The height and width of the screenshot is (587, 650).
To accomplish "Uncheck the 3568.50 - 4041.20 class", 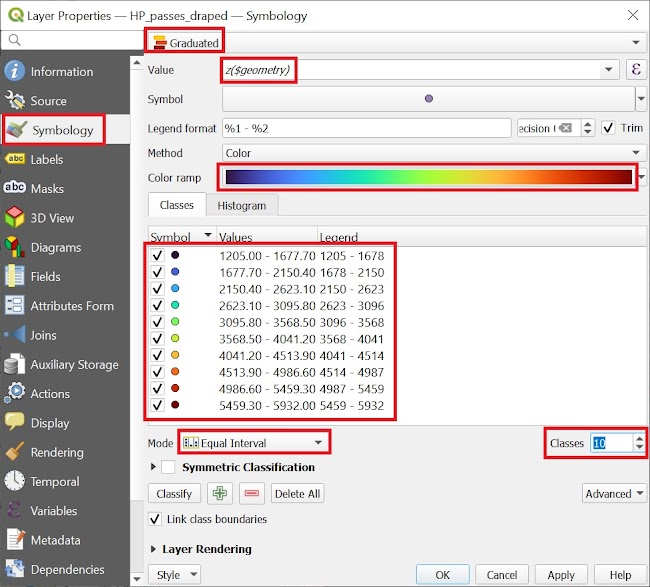I will [x=158, y=338].
